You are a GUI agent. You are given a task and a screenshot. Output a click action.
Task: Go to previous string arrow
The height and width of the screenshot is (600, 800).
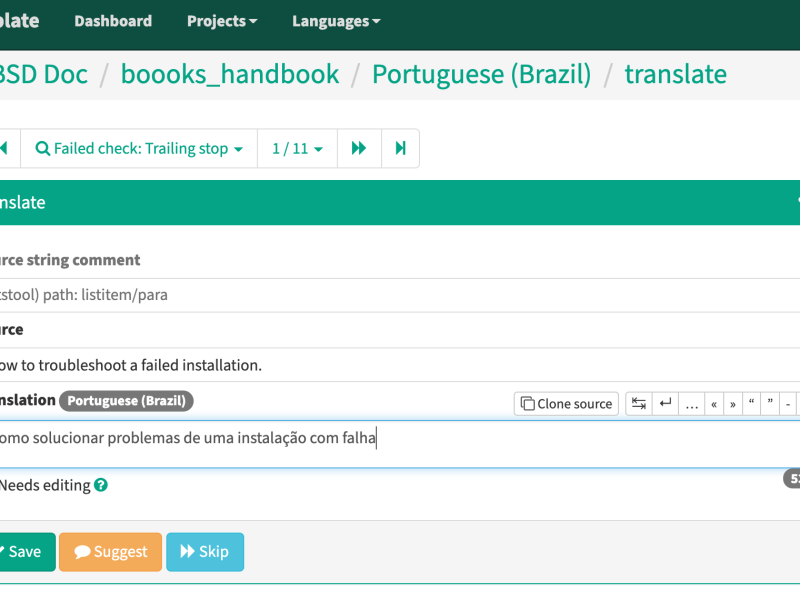[x=5, y=148]
